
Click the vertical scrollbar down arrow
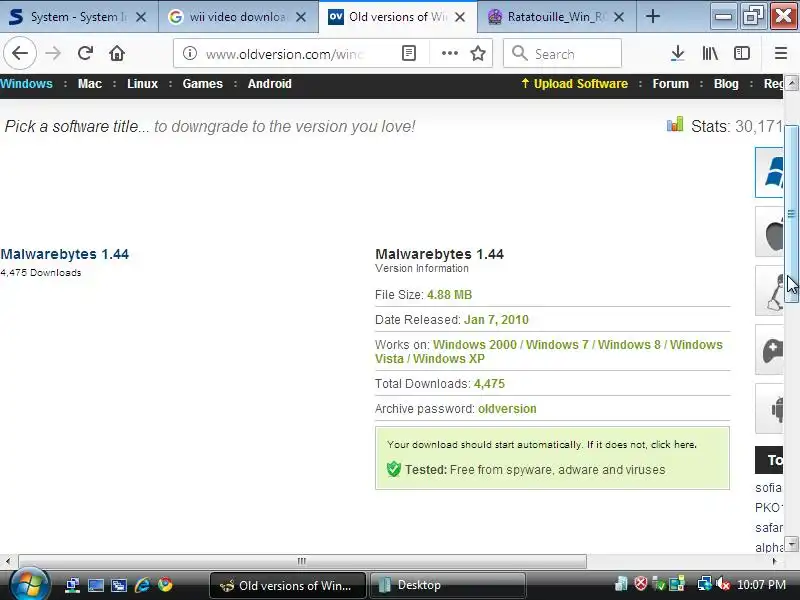click(x=792, y=544)
